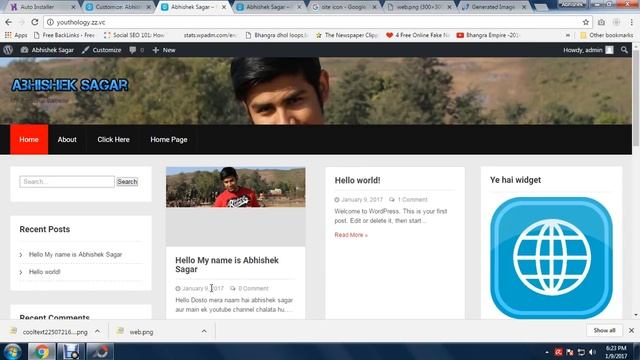Bookmark the page with the star icon
Image resolution: width=640 pixels, height=360 pixels.
pos(586,22)
